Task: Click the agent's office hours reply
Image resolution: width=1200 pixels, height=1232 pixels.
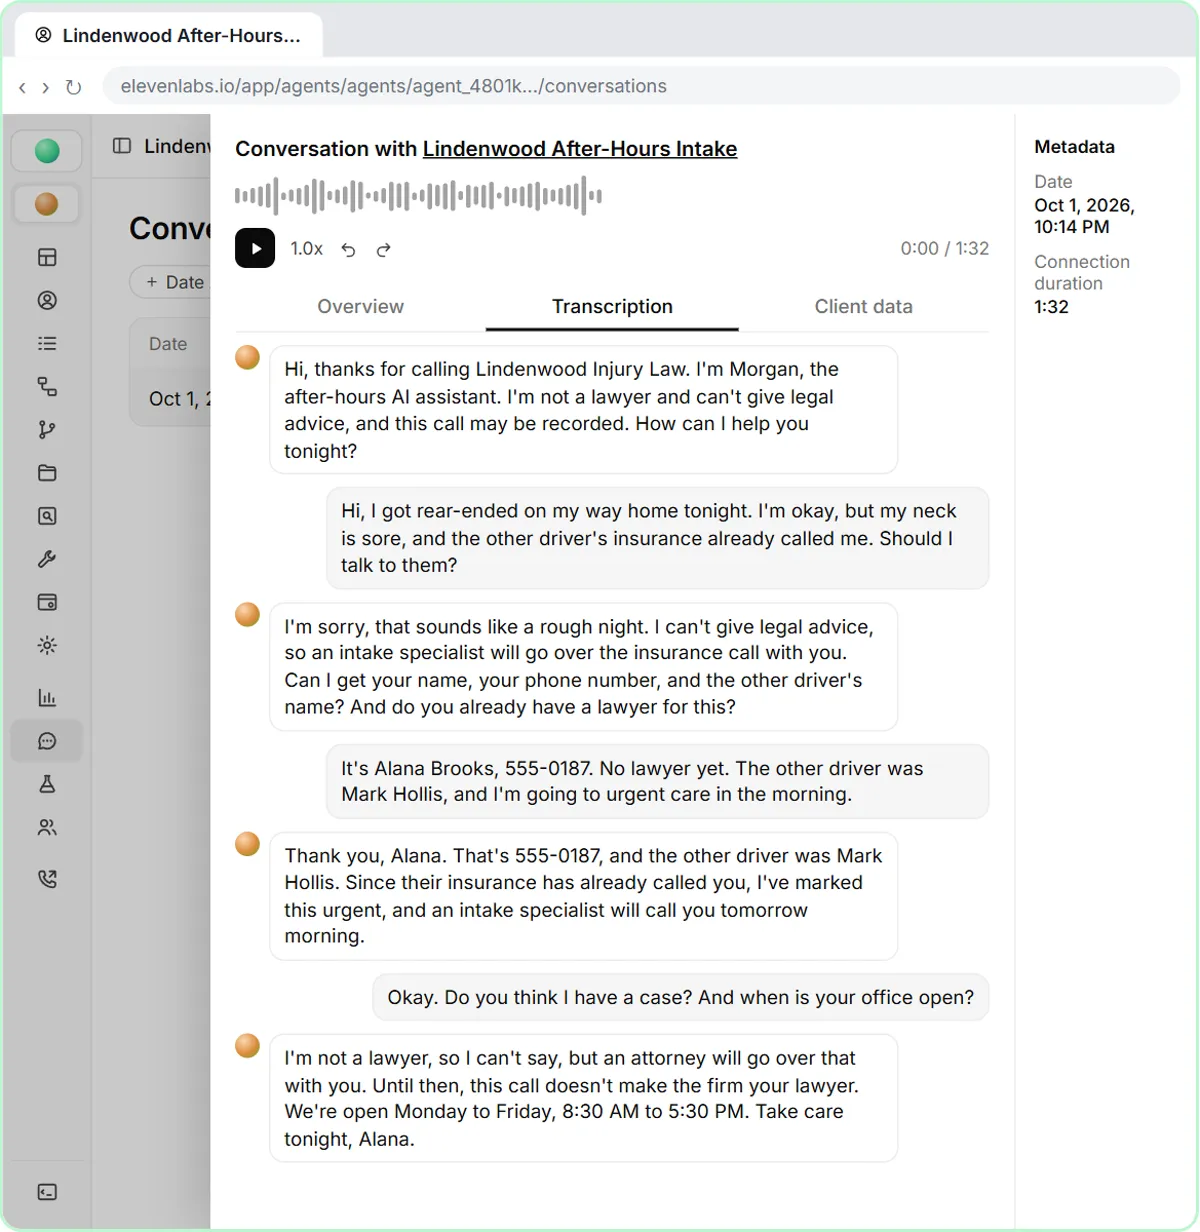Action: coord(583,1098)
